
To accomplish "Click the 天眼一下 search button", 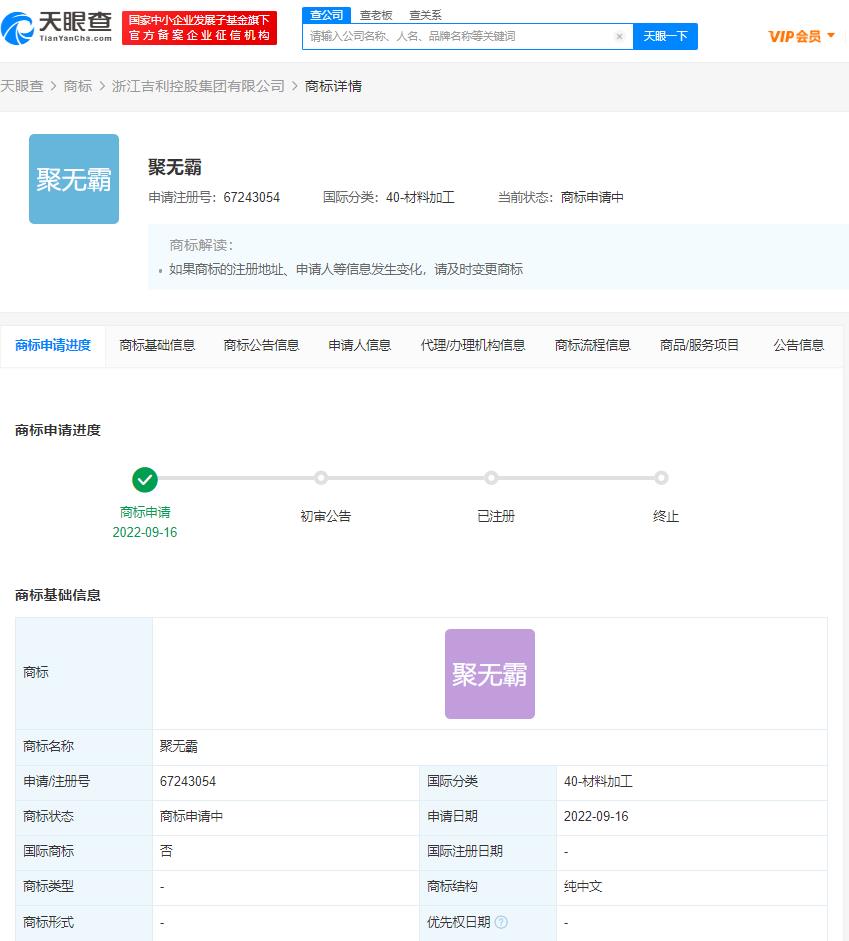I will [665, 36].
